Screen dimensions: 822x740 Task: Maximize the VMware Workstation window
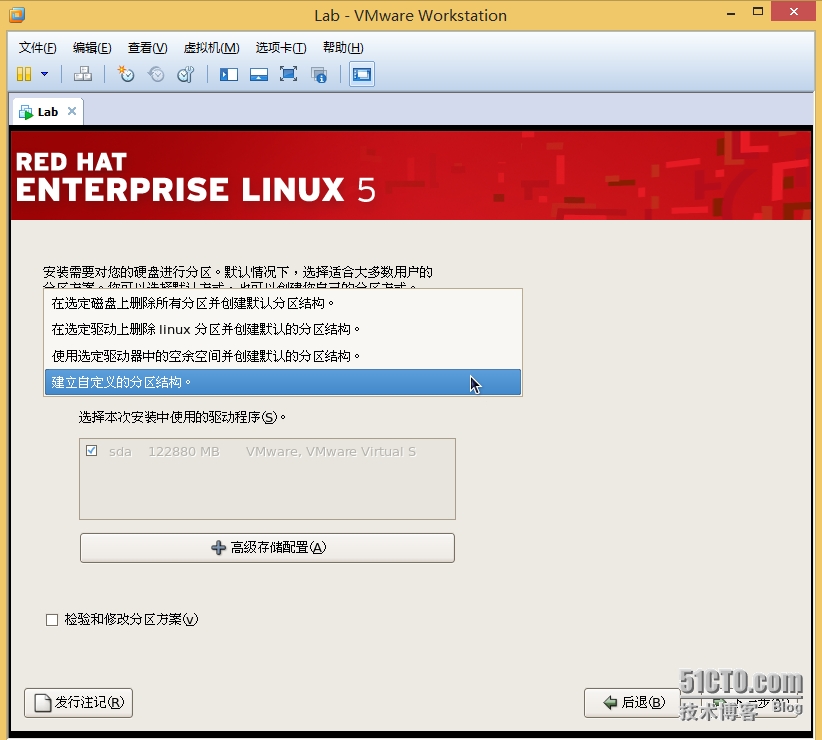[x=758, y=12]
